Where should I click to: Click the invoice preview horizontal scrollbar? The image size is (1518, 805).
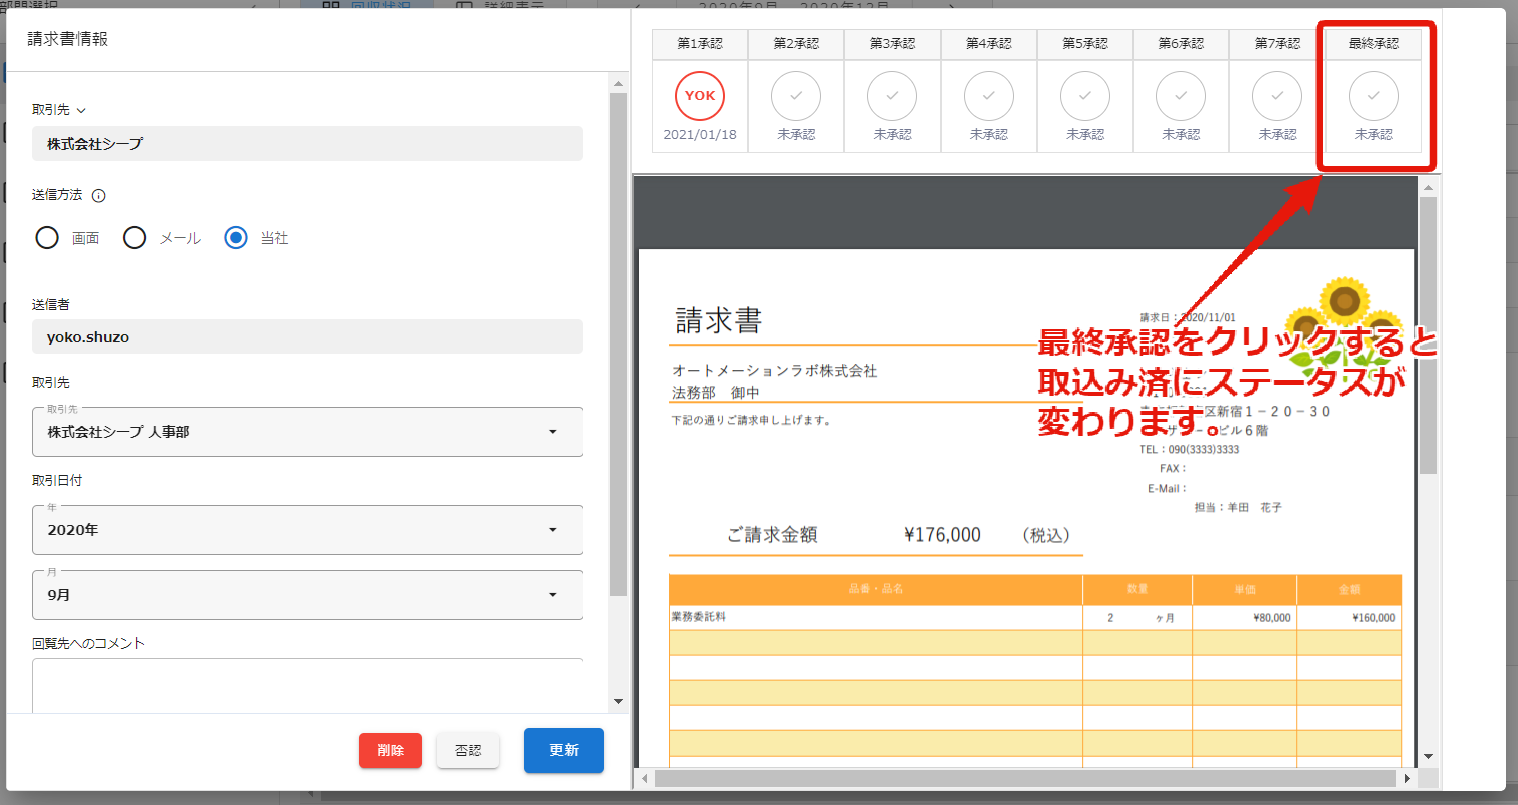(1026, 778)
